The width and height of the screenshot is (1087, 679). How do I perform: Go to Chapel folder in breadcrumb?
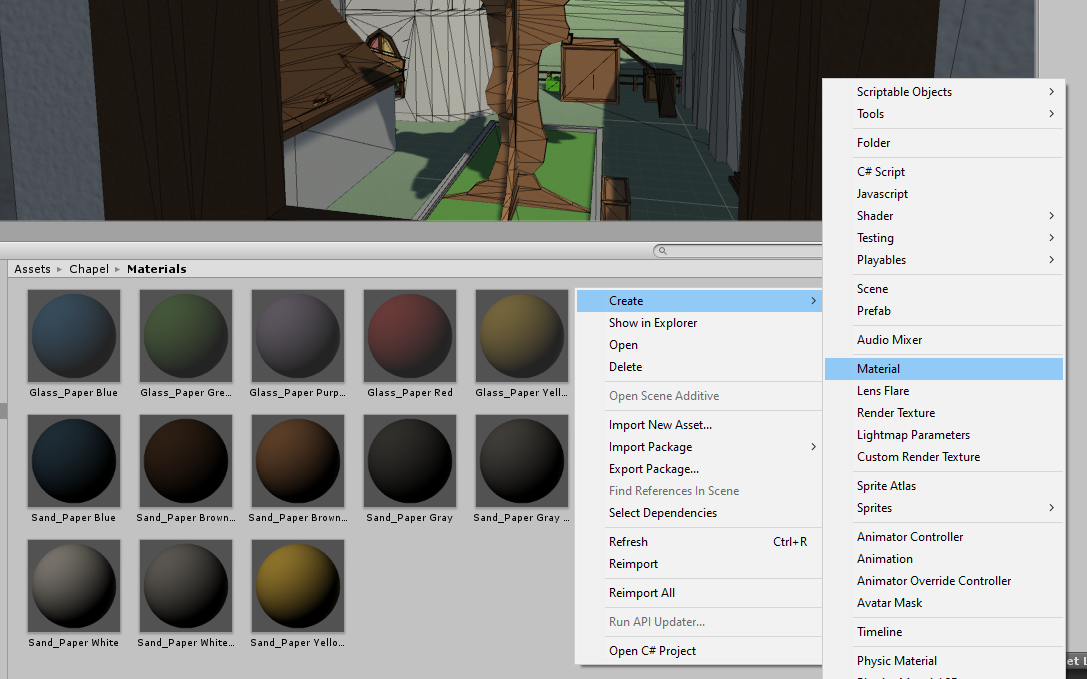[89, 269]
